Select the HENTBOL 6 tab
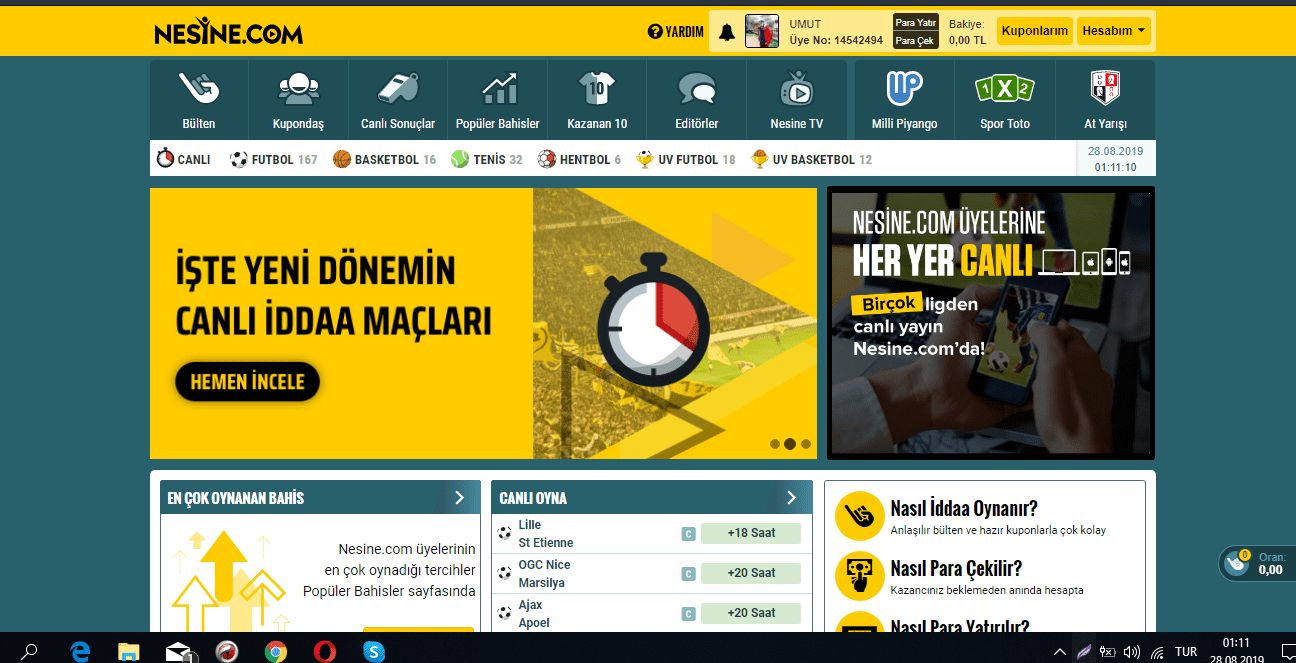Viewport: 1296px width, 663px height. (x=580, y=159)
